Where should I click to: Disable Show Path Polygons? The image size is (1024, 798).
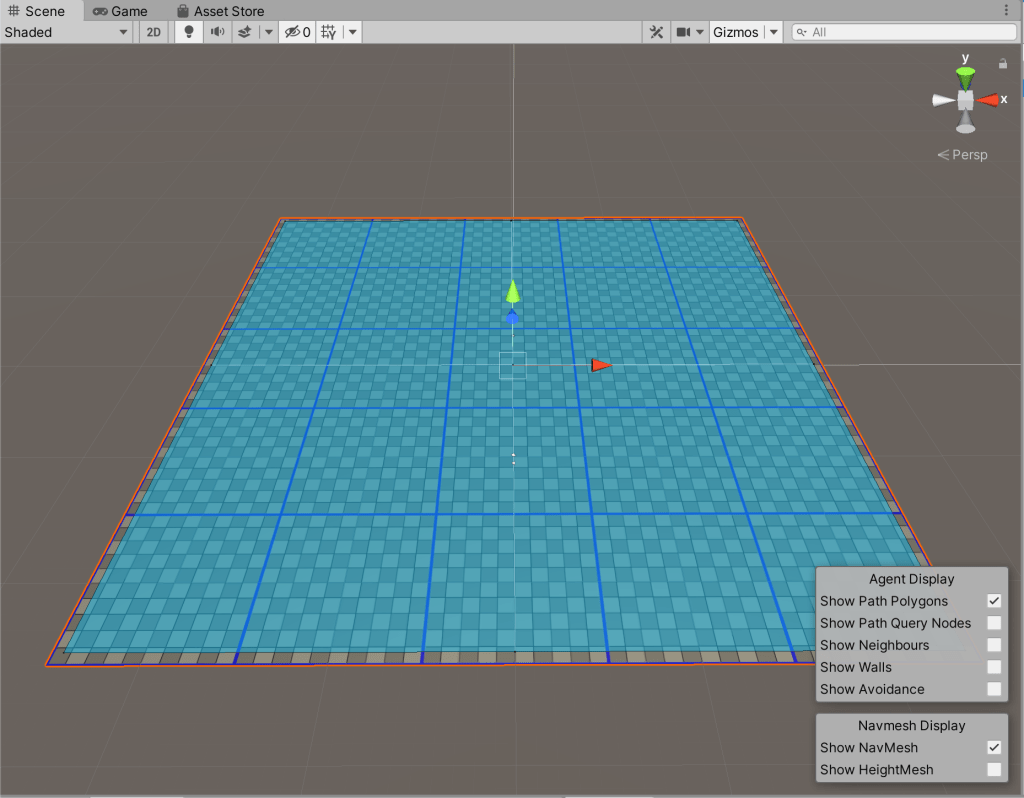point(994,600)
